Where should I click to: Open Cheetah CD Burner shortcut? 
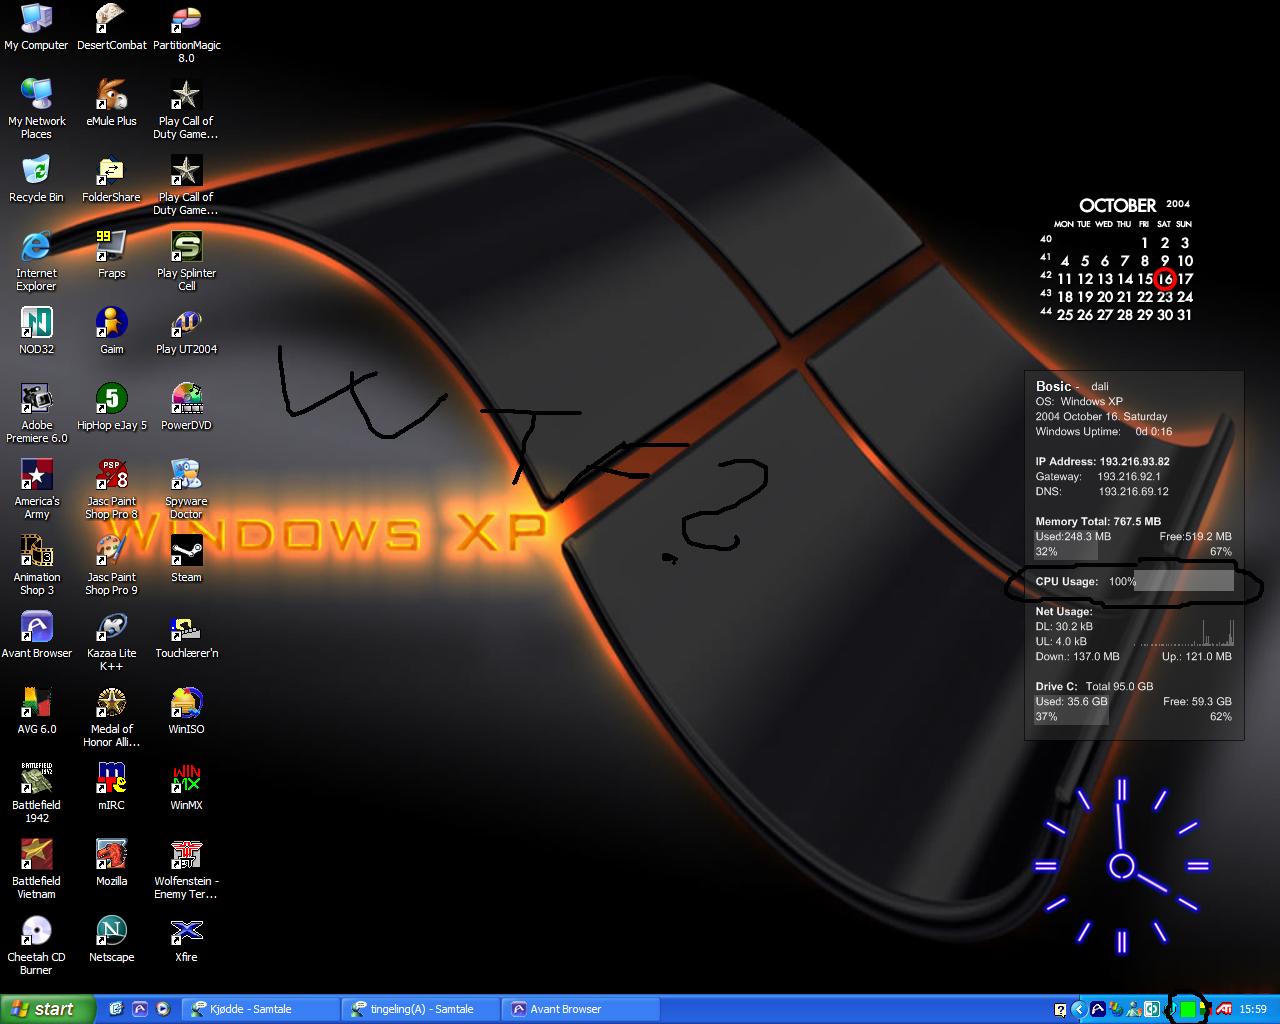(36, 945)
